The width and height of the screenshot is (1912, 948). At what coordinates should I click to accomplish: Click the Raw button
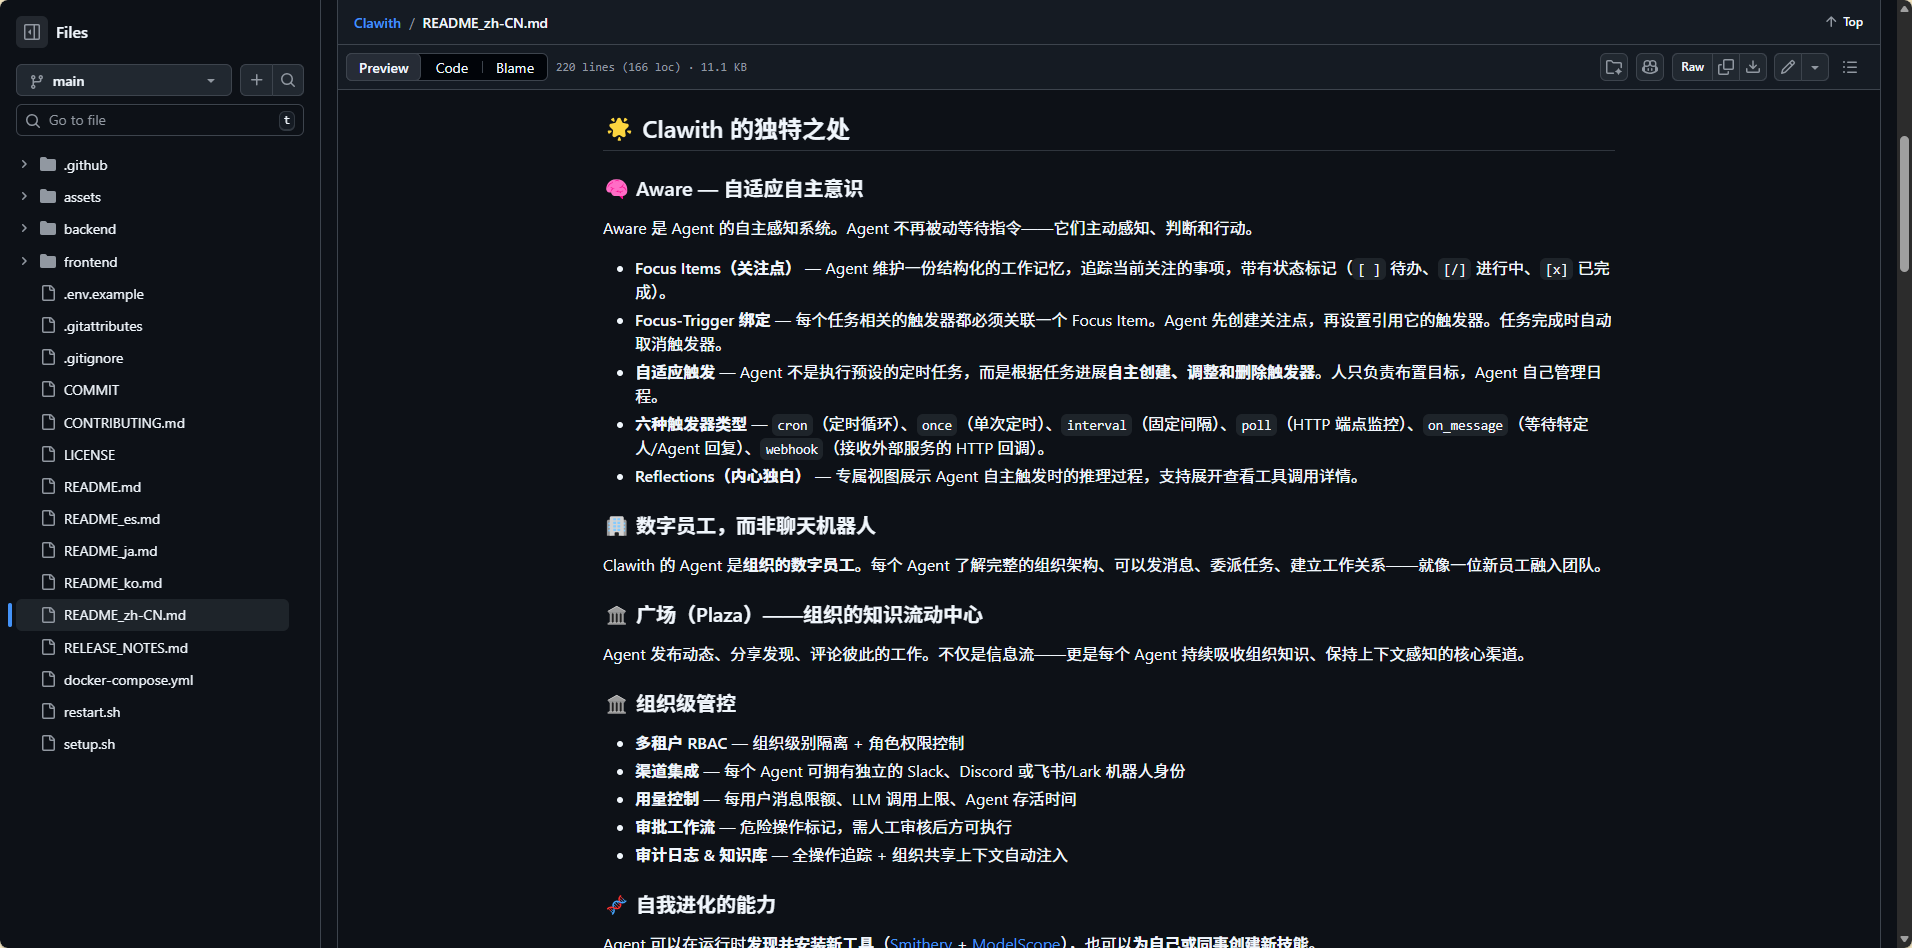1692,67
